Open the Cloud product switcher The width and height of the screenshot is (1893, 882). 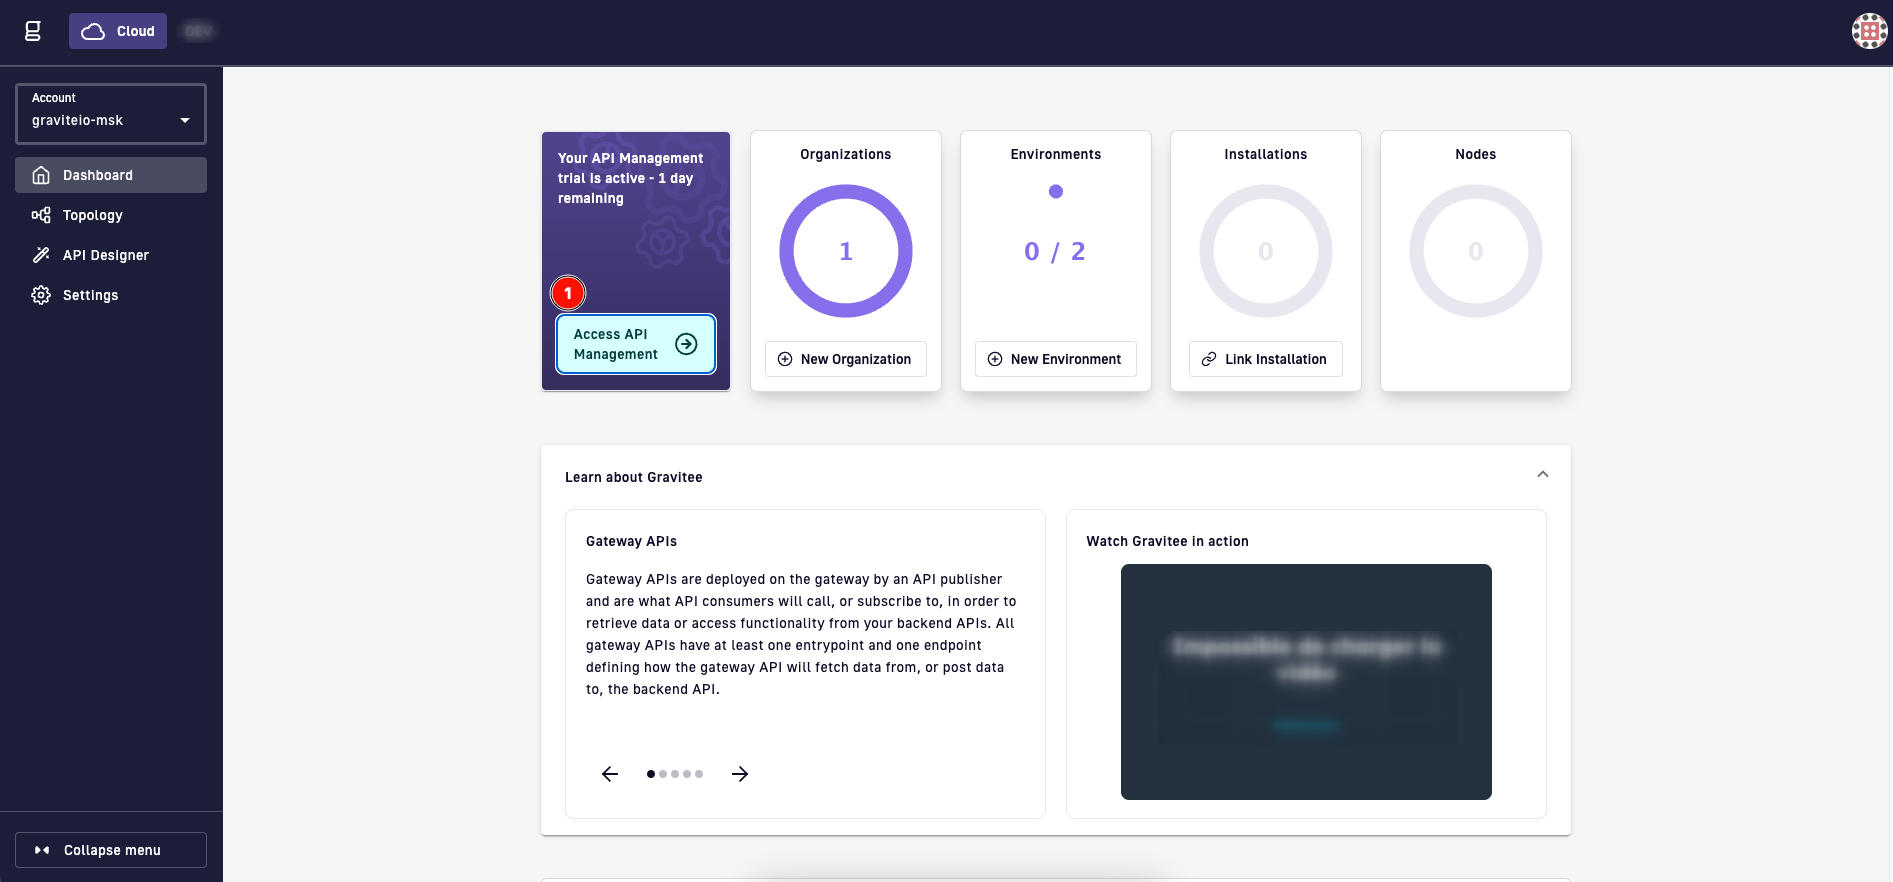click(118, 31)
